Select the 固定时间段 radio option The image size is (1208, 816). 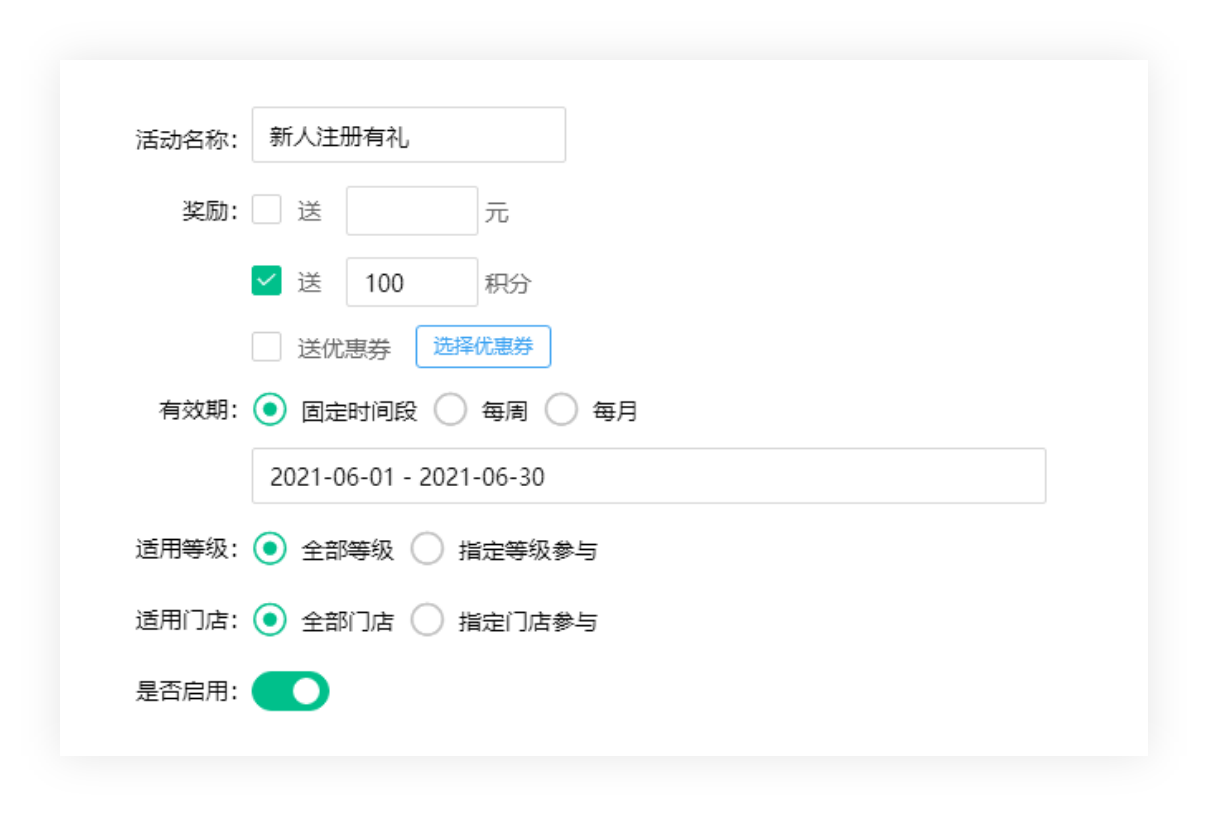pyautogui.click(x=269, y=410)
